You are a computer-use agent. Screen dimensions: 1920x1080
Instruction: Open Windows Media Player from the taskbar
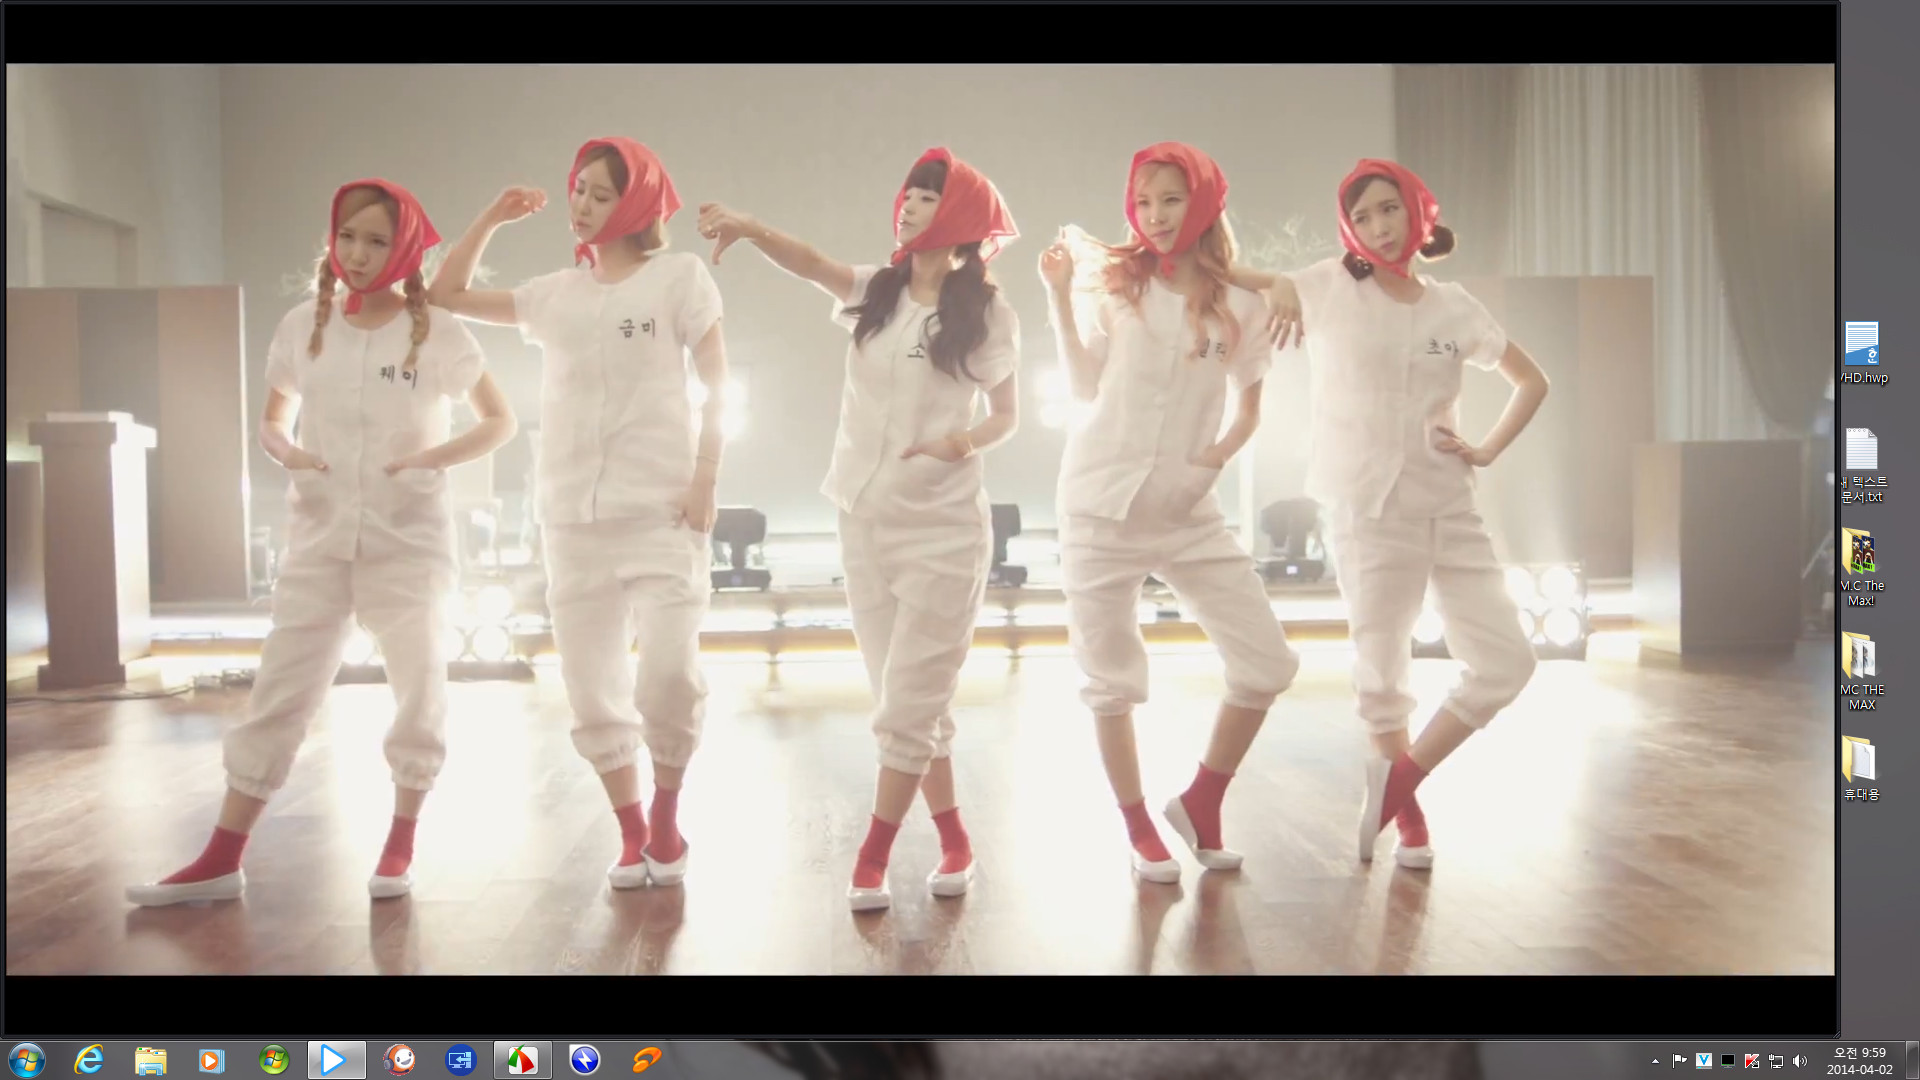tap(211, 1060)
